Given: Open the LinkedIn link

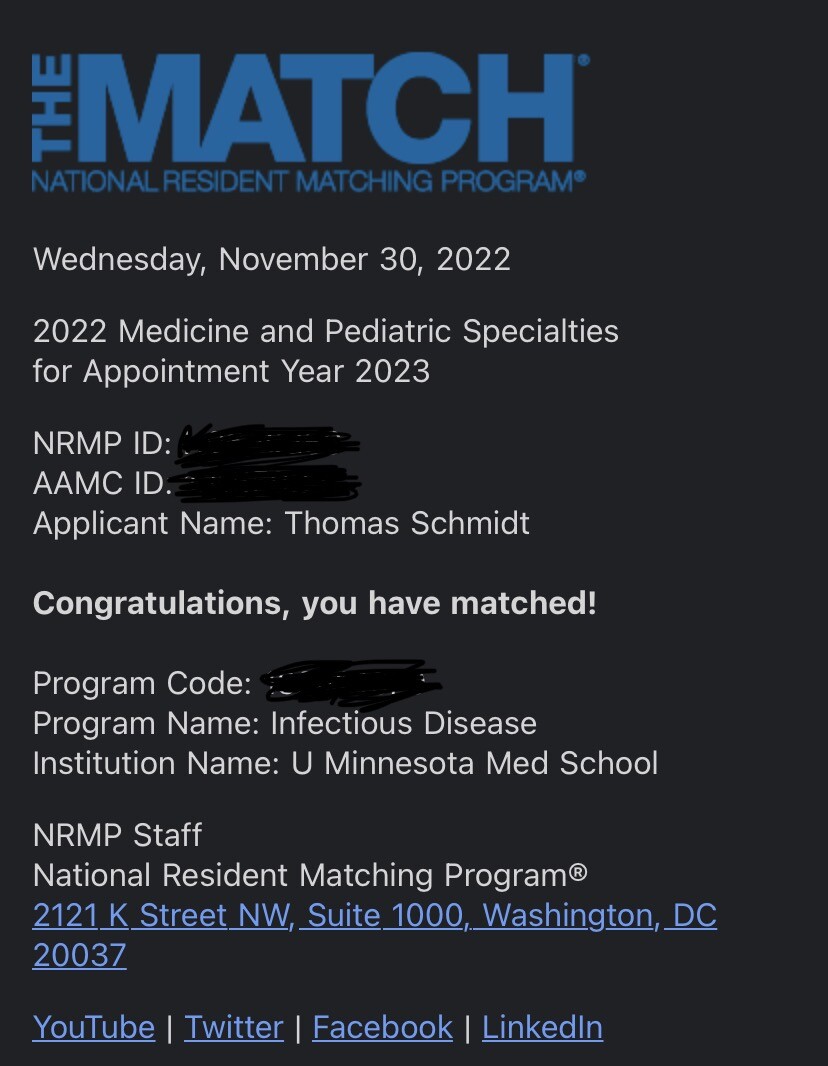Looking at the screenshot, I should [542, 1027].
